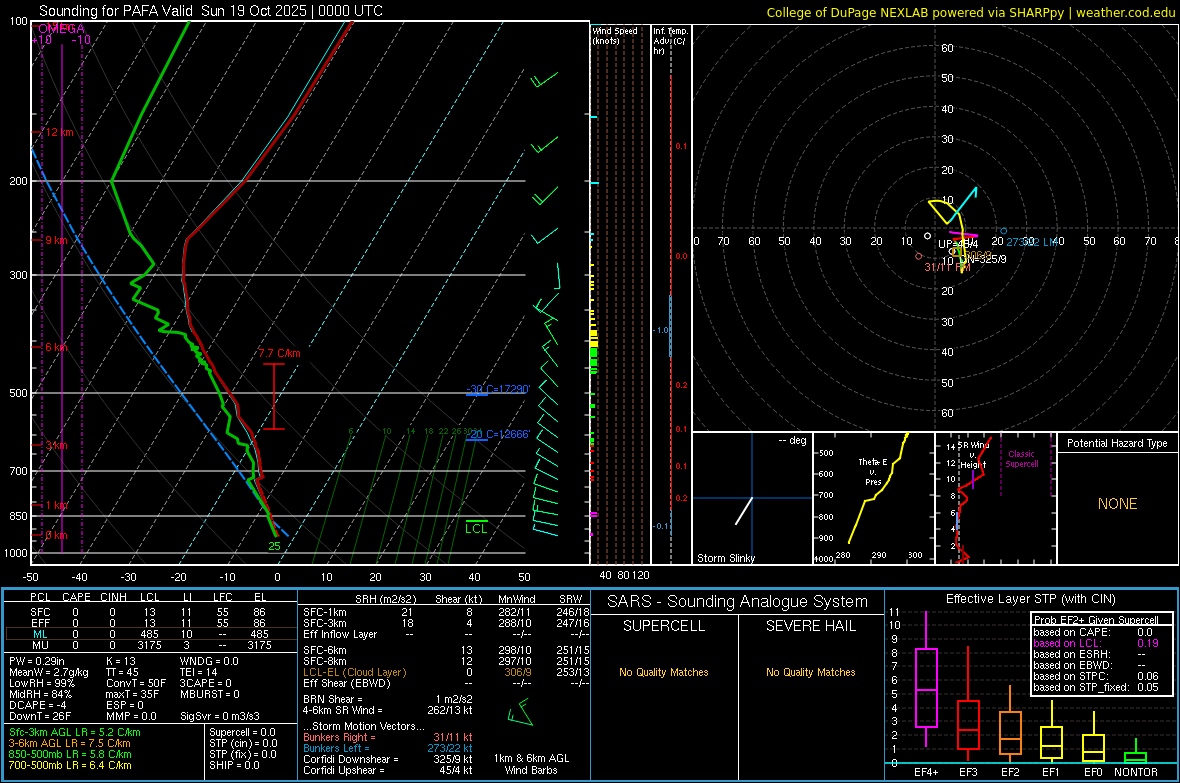Click the 'SR Wind v. Height' label
This screenshot has width=1180, height=783.
pos(972,455)
